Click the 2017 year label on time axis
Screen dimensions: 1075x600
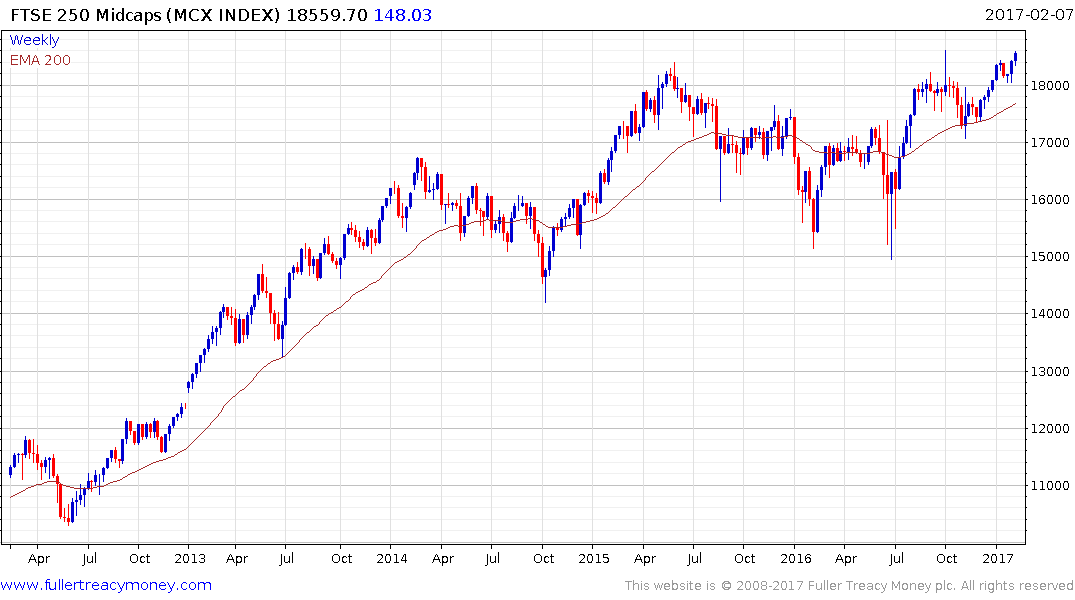(998, 558)
